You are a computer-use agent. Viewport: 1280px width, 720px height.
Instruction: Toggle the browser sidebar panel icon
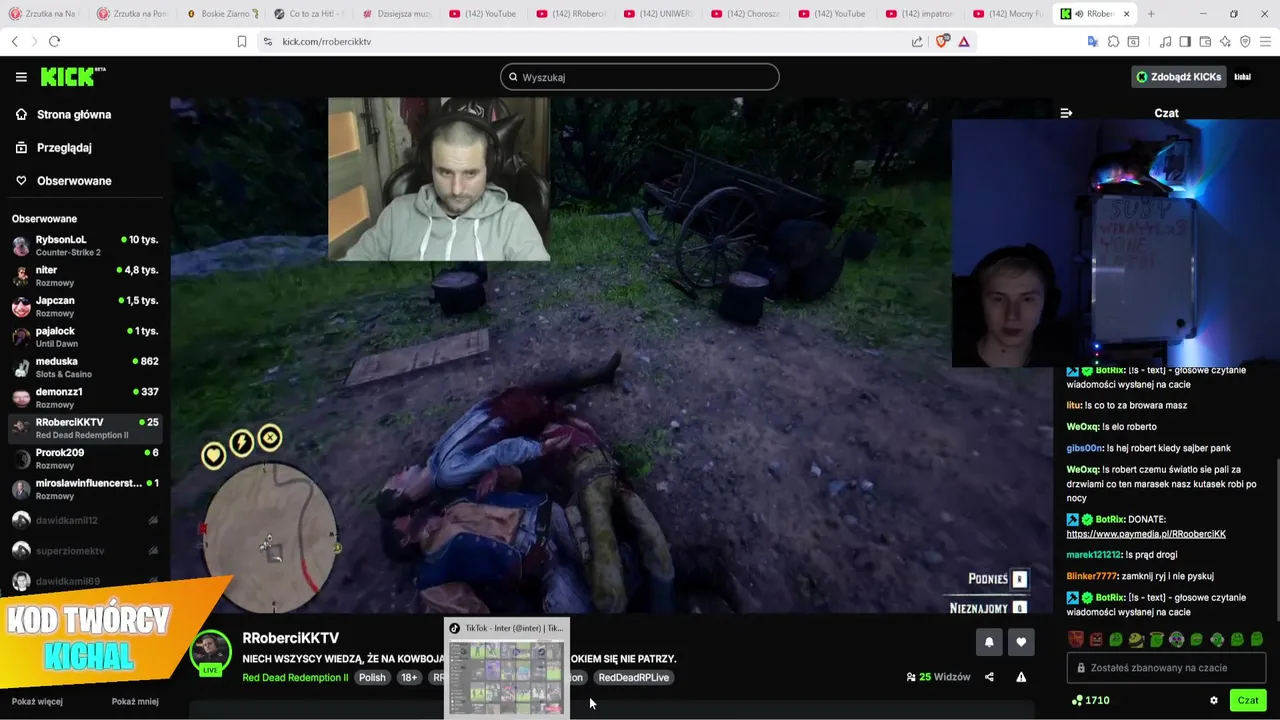[1185, 41]
